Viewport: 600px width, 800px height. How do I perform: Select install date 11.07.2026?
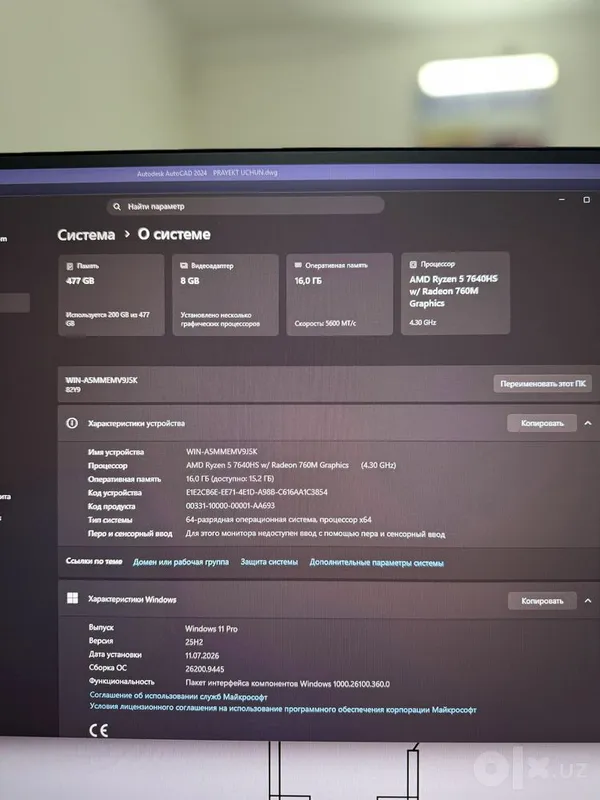(x=202, y=656)
